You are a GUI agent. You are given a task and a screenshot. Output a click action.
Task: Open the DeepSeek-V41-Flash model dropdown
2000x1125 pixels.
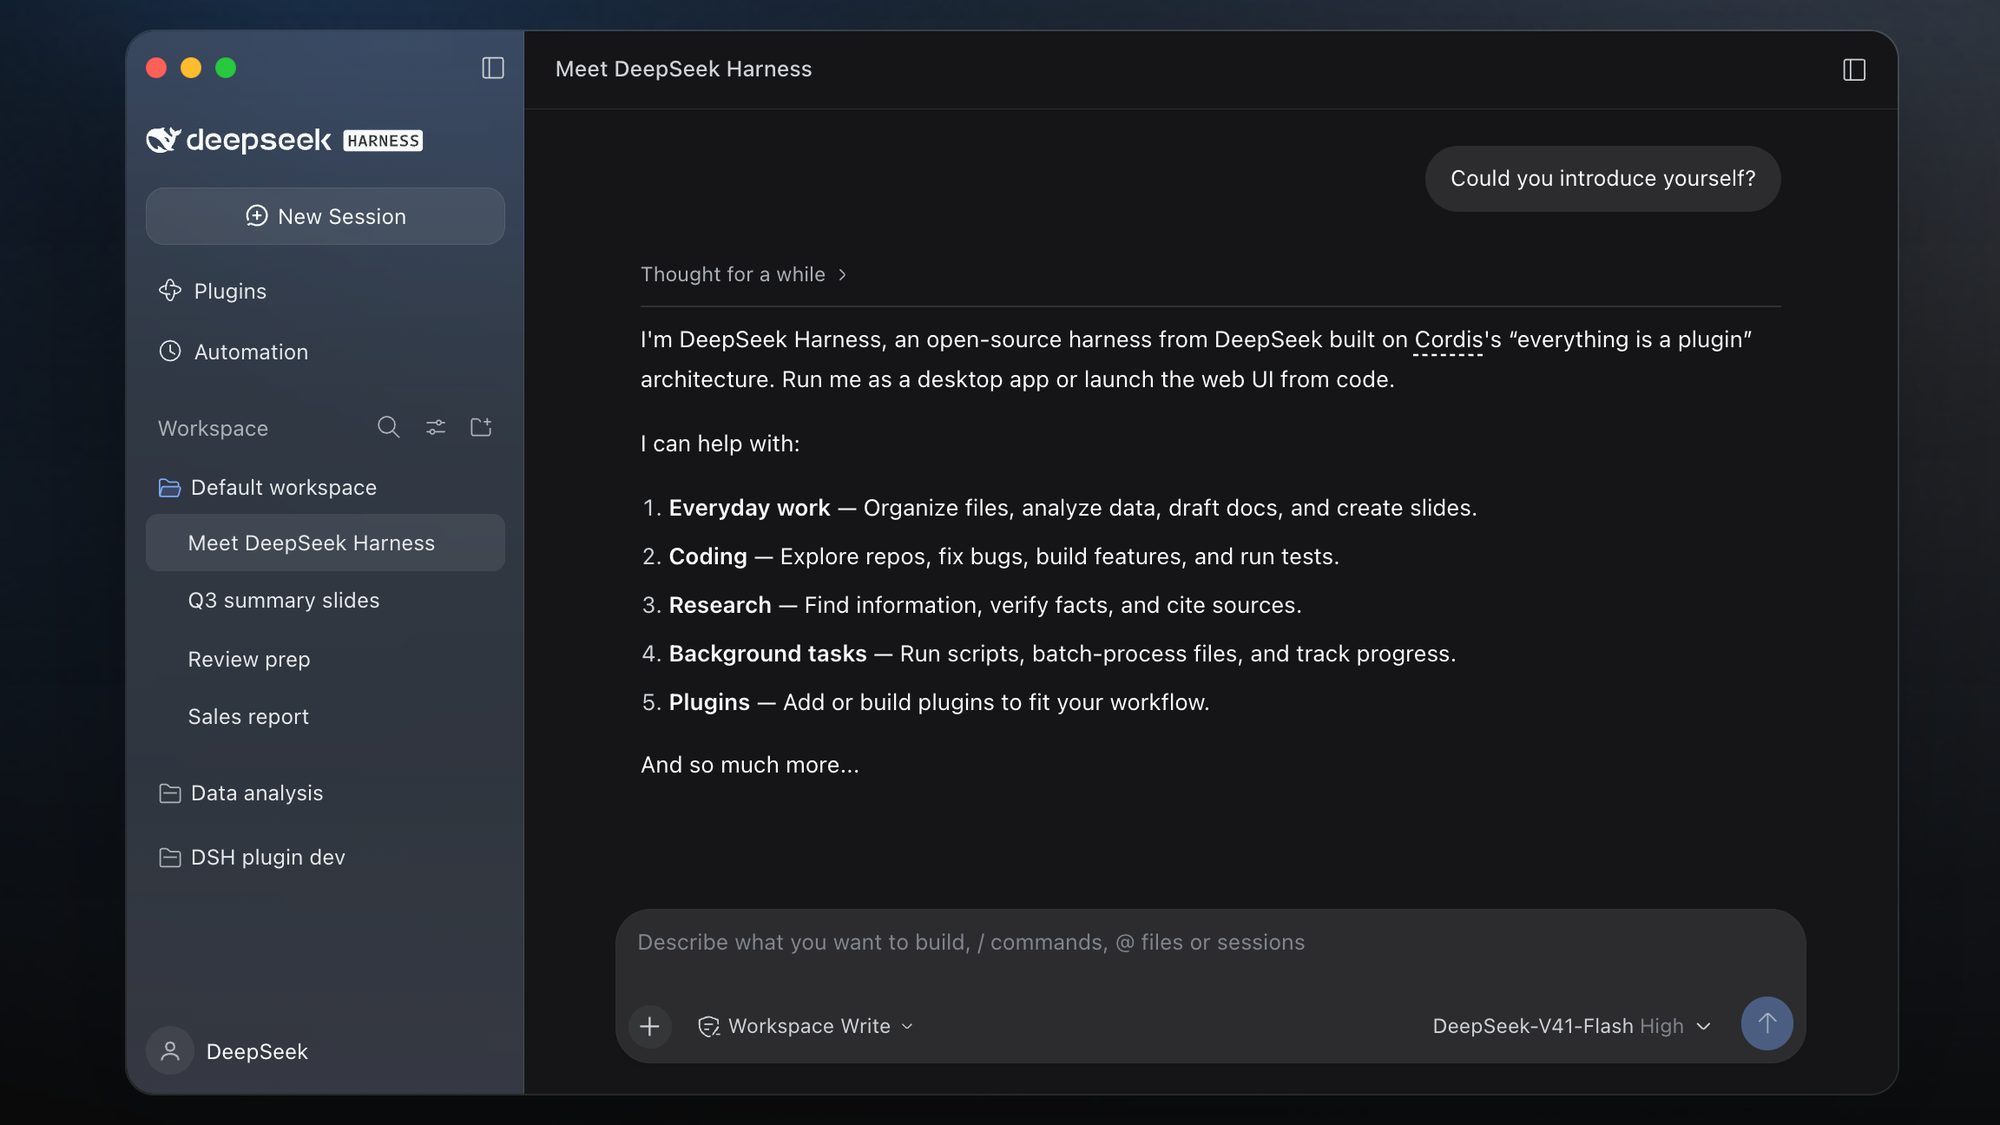[1571, 1026]
